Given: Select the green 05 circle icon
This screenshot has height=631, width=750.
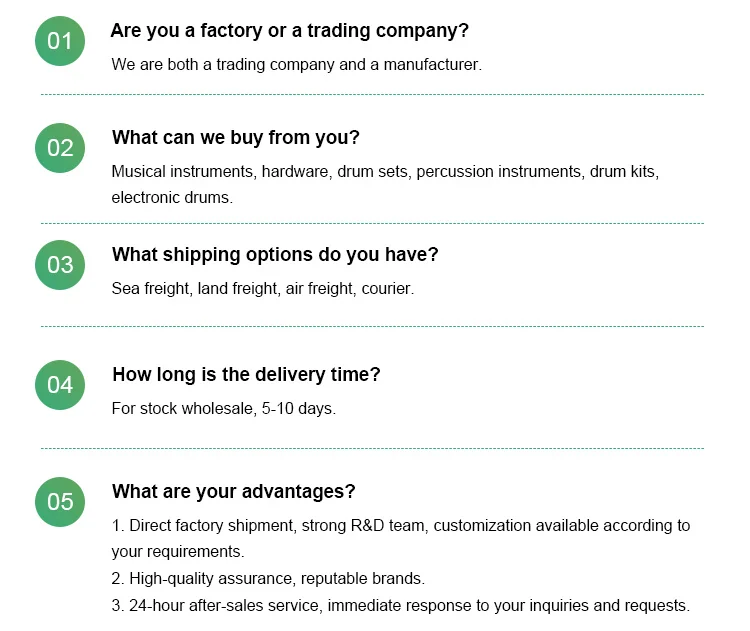Looking at the screenshot, I should tap(60, 502).
